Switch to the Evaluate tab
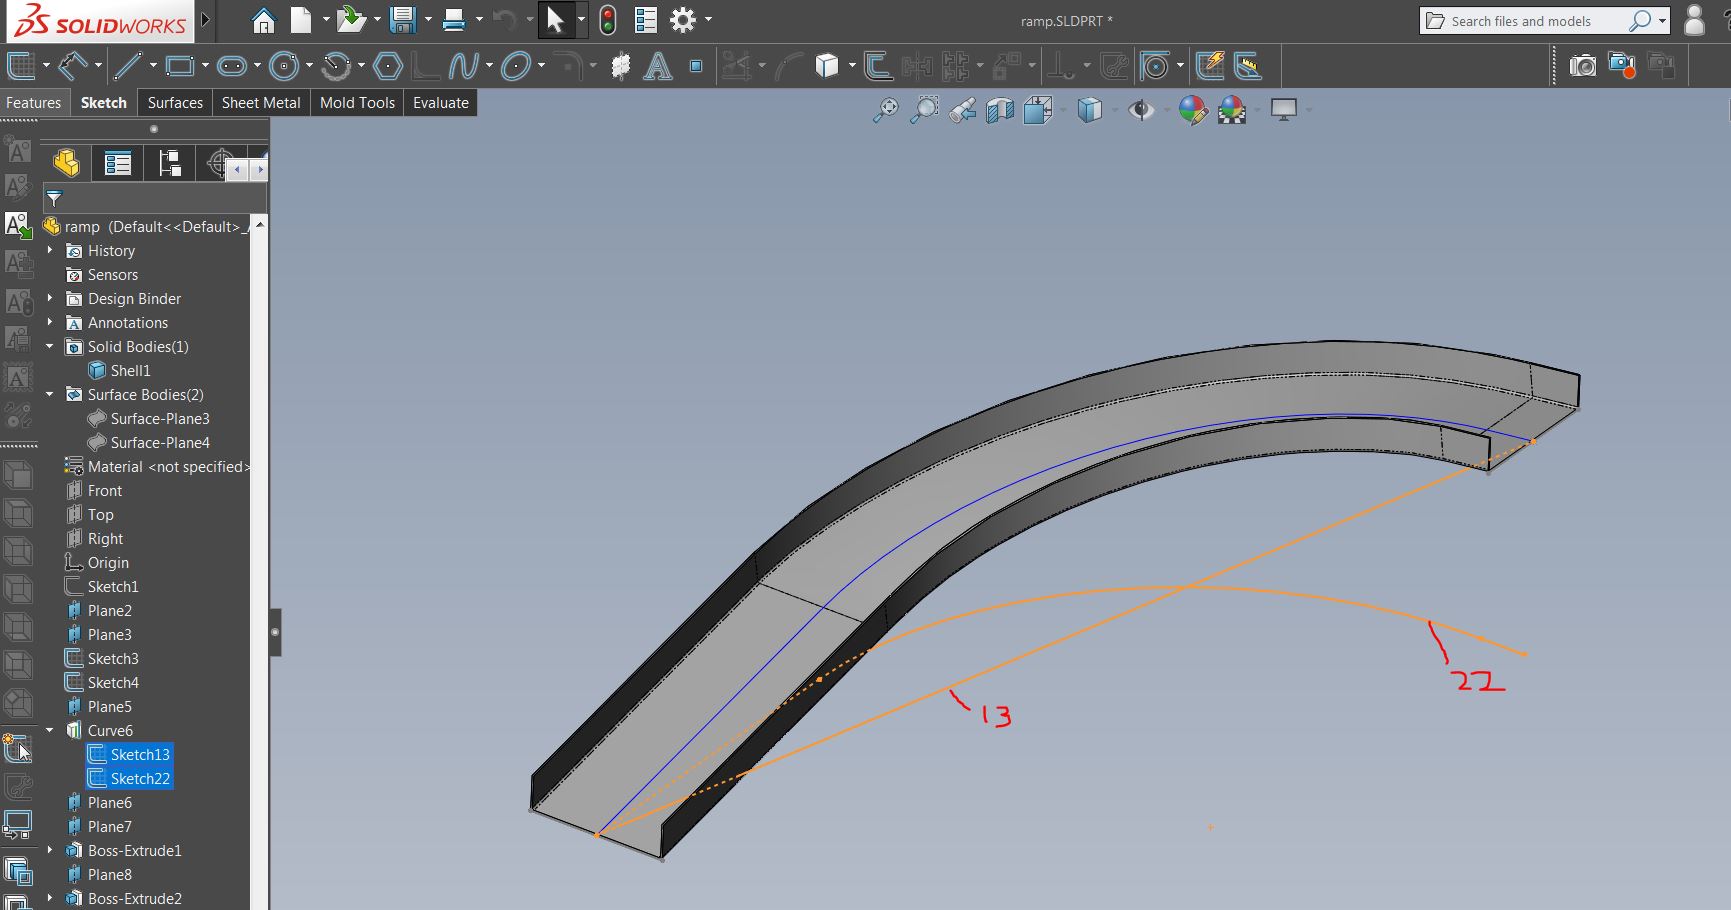 (x=441, y=103)
